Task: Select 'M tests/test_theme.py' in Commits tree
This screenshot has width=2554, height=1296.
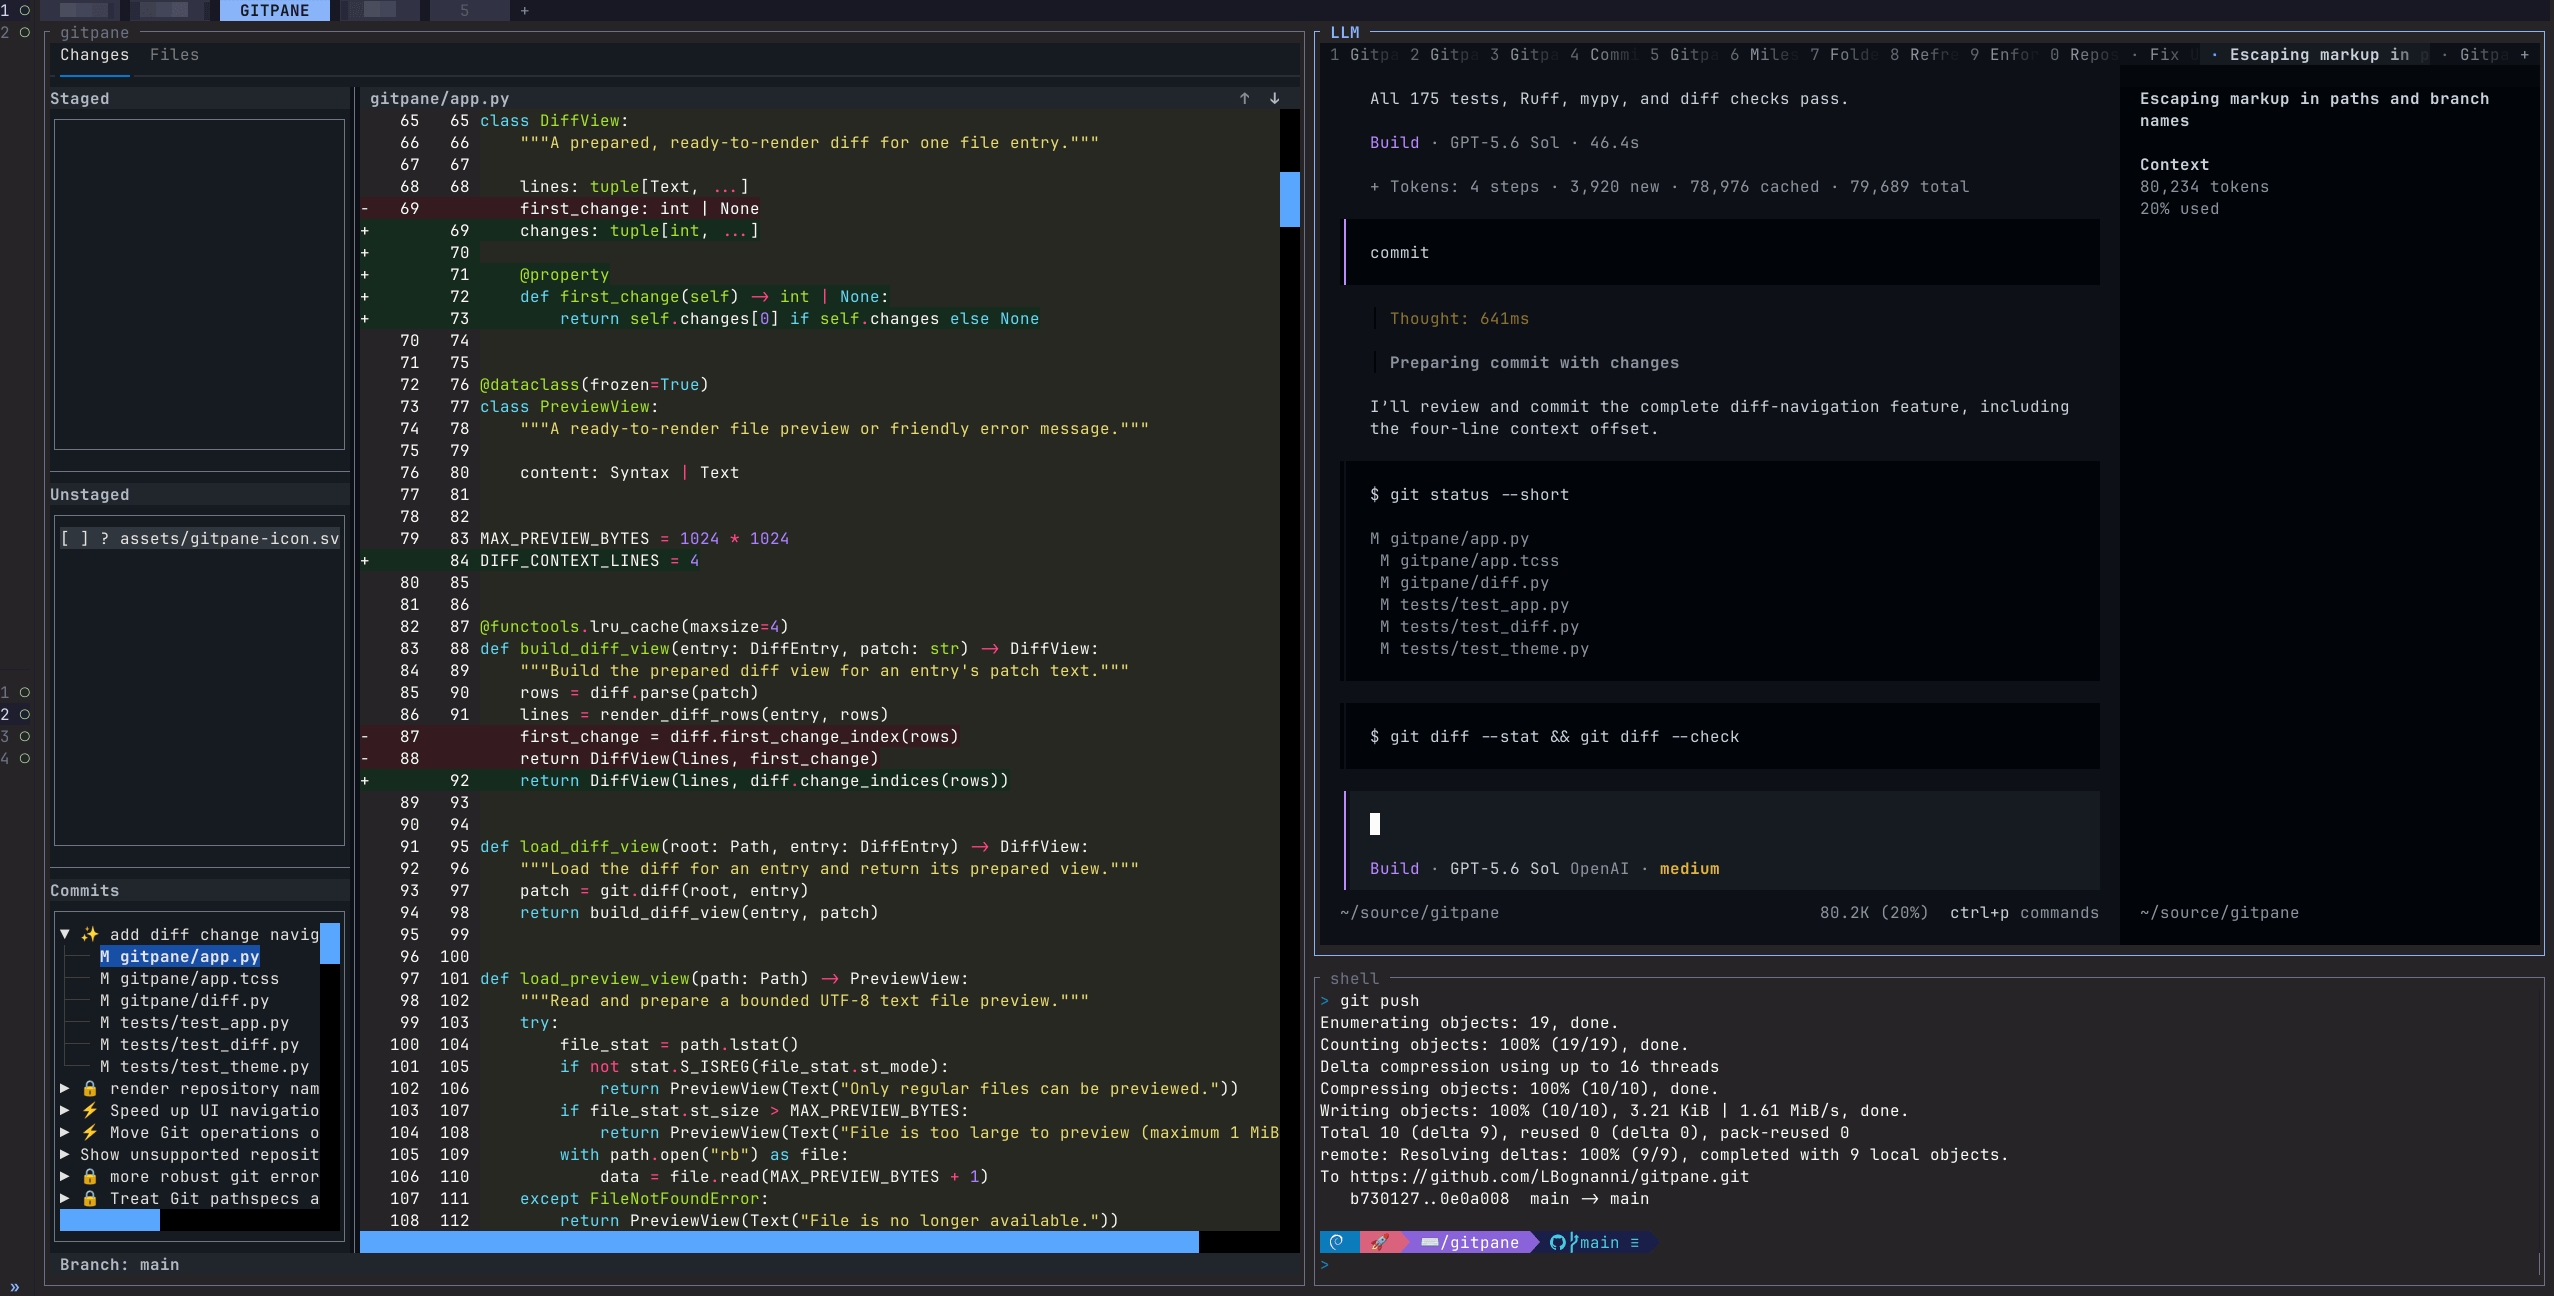Action: point(205,1066)
